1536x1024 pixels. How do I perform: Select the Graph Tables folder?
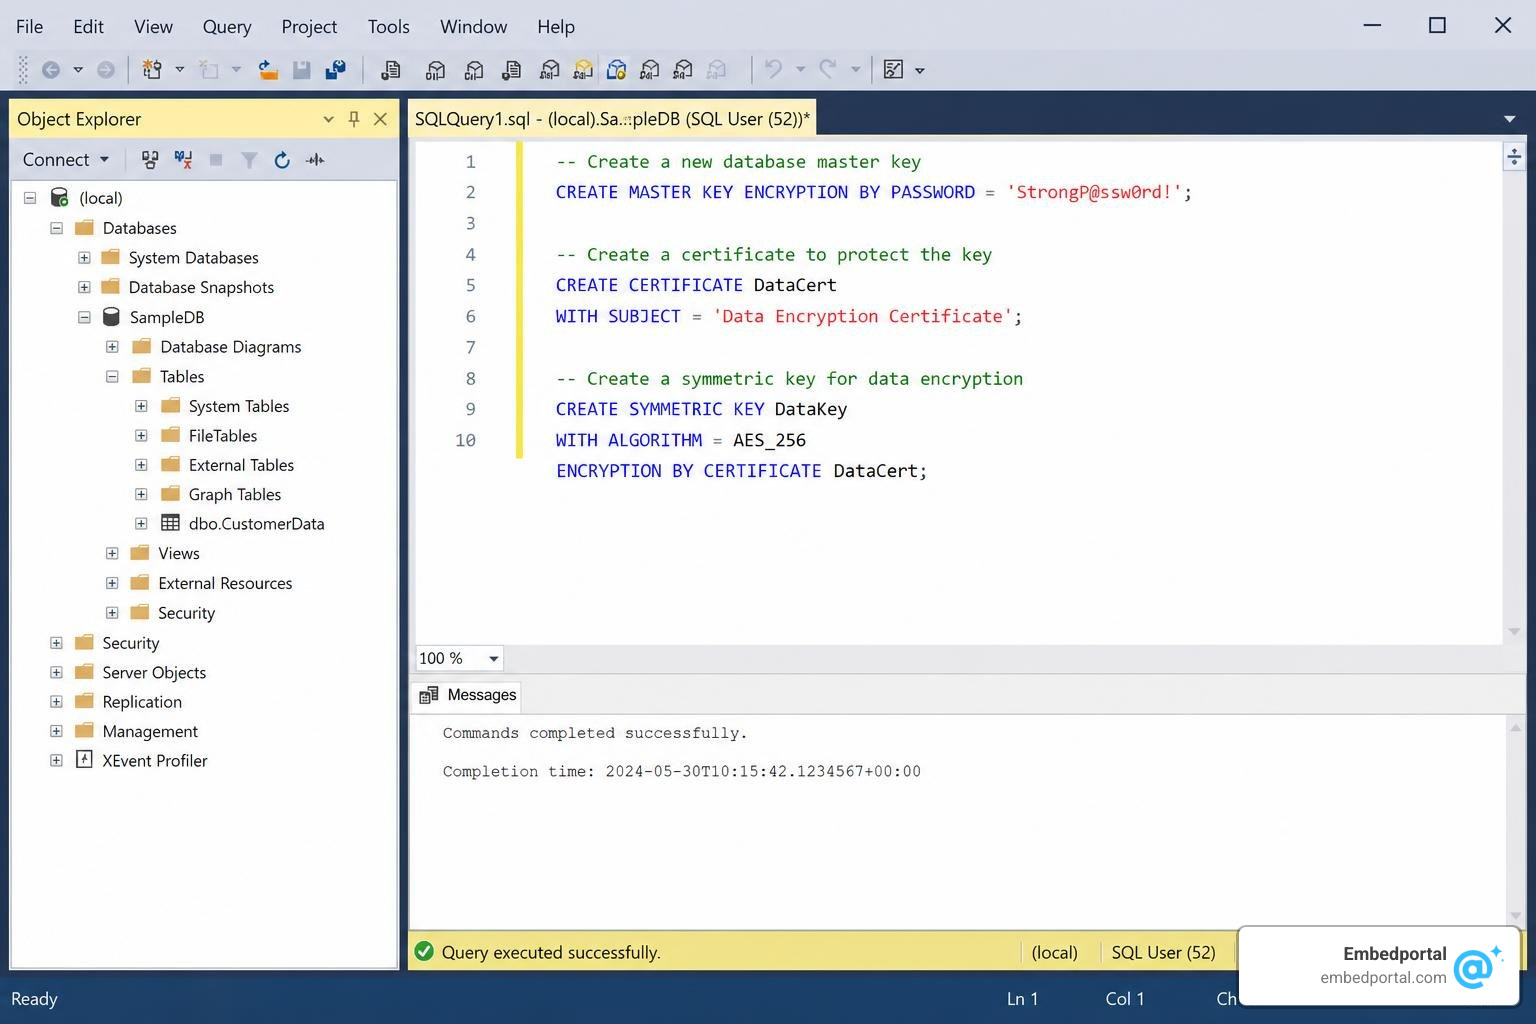coord(235,494)
